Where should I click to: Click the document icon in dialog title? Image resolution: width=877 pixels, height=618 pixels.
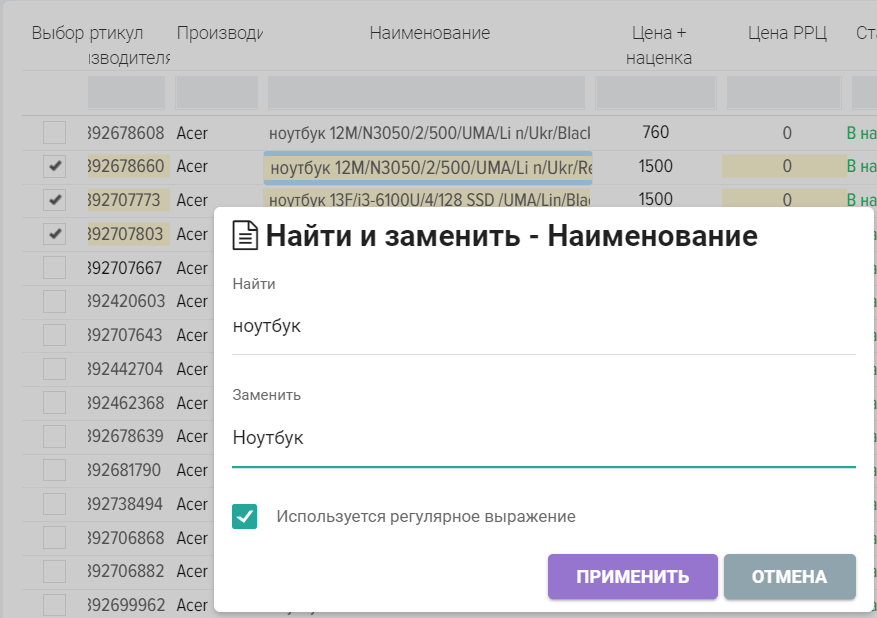[x=245, y=236]
